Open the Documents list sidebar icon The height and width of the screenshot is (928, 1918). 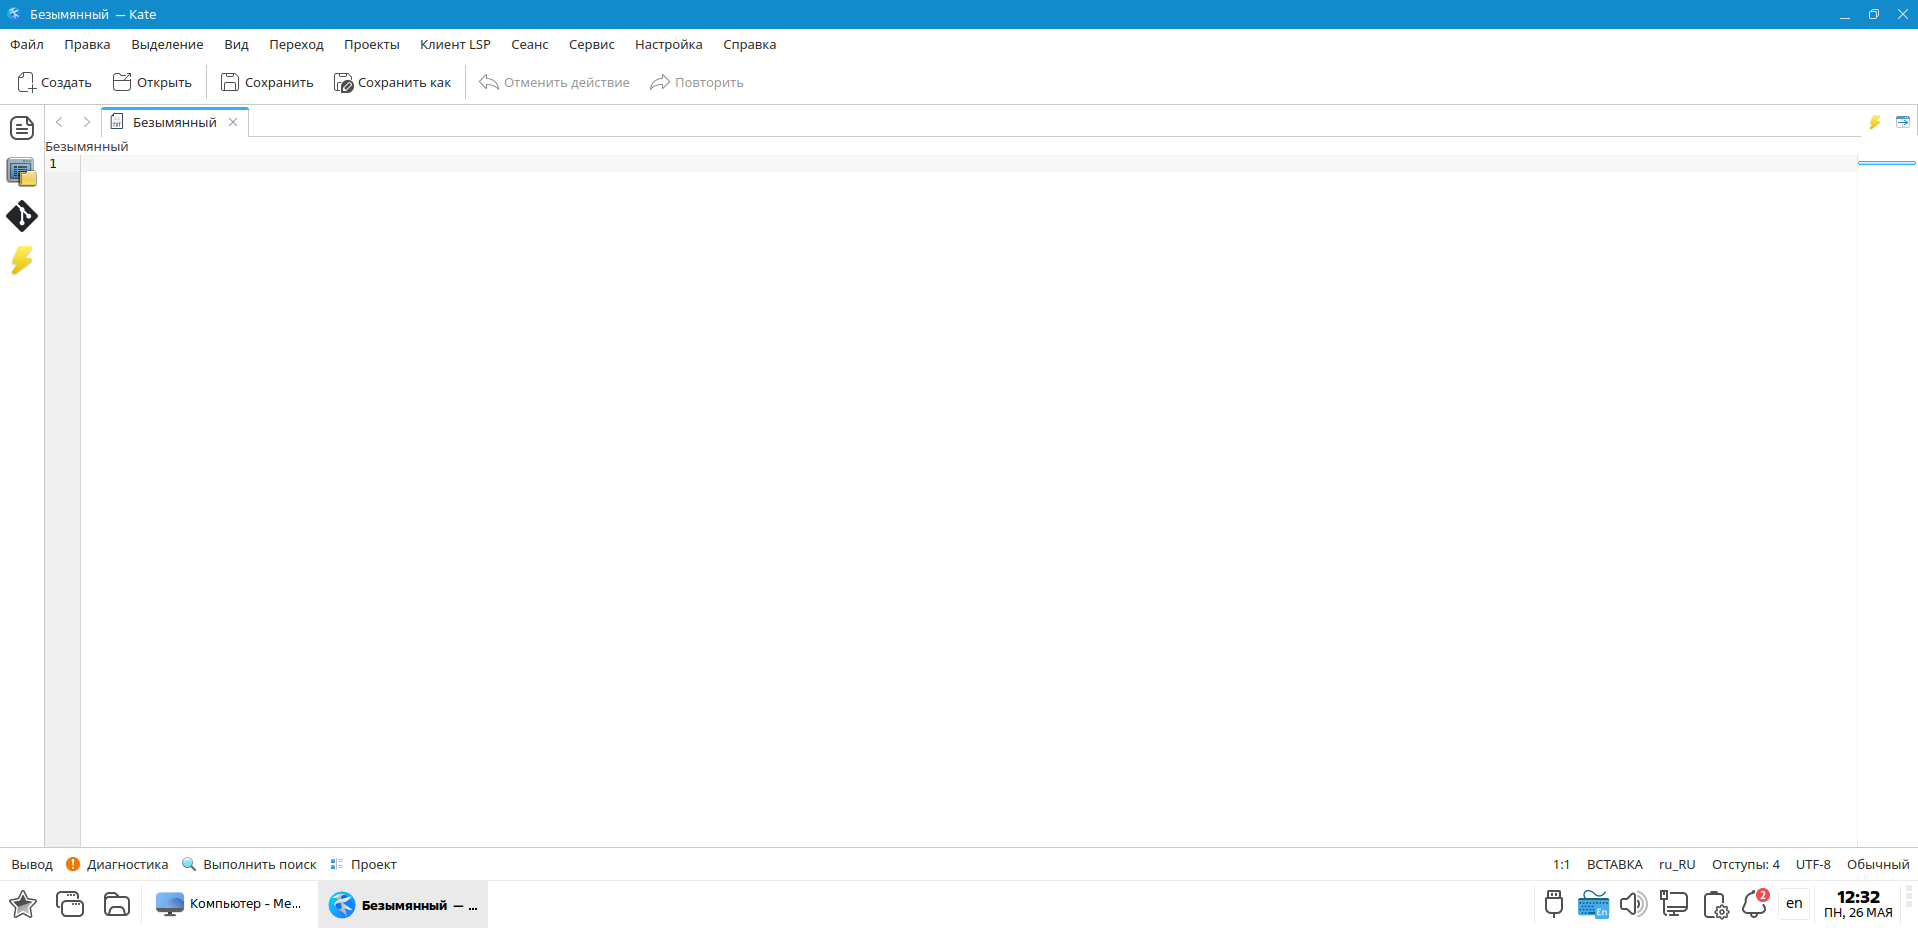click(x=22, y=128)
